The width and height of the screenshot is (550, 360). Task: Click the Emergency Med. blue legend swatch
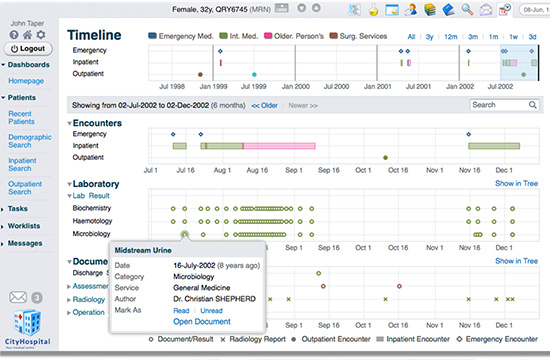(152, 35)
